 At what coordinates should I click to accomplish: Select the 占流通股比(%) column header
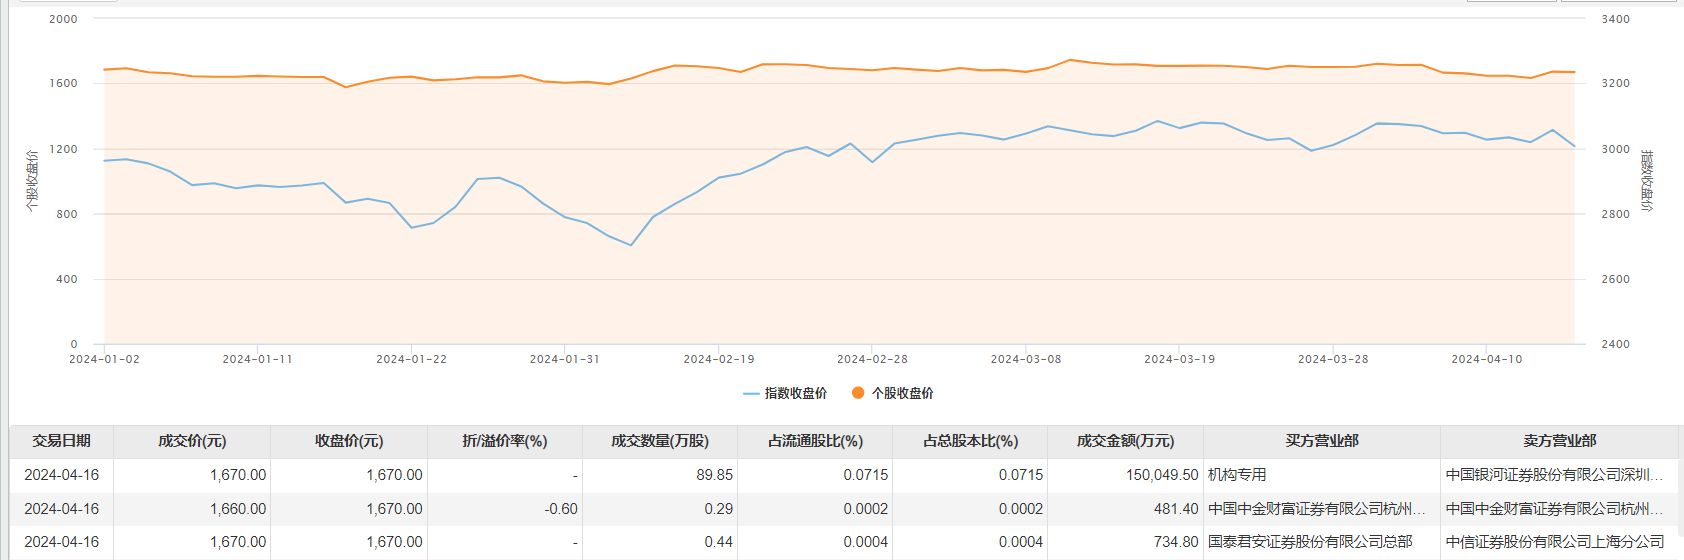pos(815,441)
